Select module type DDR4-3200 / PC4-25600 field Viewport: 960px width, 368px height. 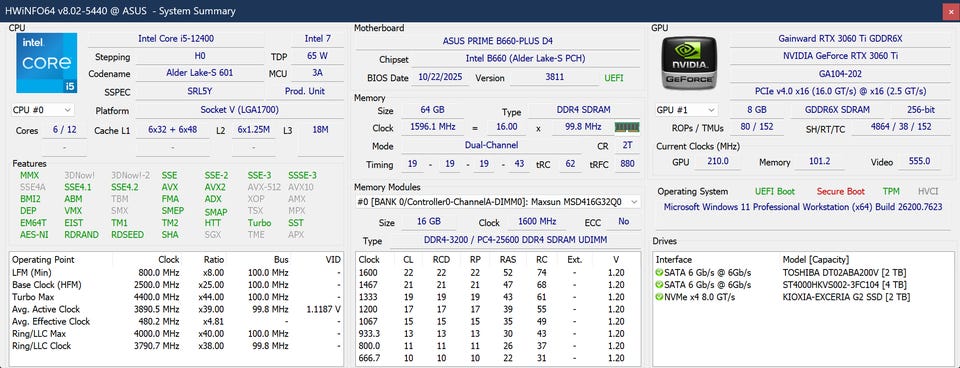tap(516, 240)
